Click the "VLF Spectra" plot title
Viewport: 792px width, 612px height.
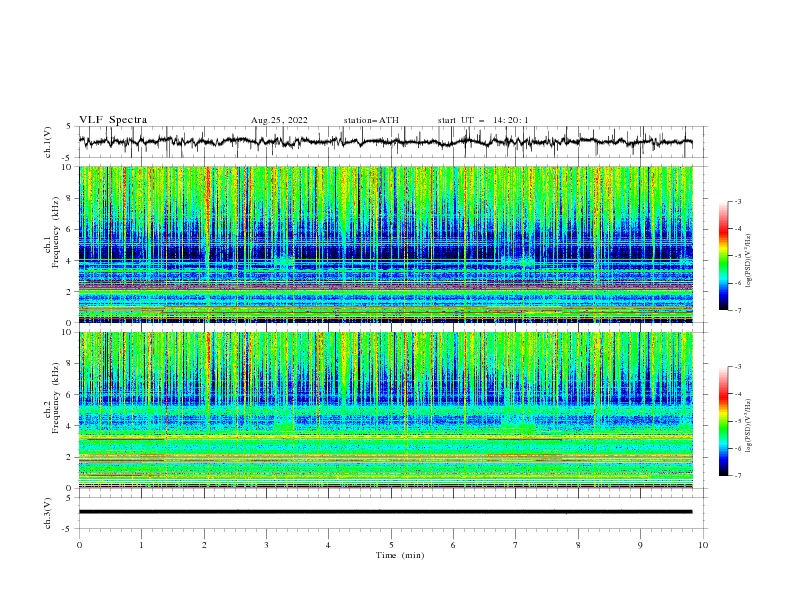pyautogui.click(x=113, y=120)
